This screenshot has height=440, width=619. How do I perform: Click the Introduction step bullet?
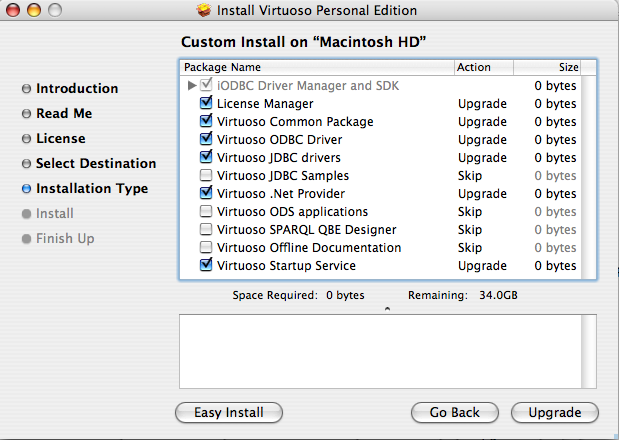26,89
